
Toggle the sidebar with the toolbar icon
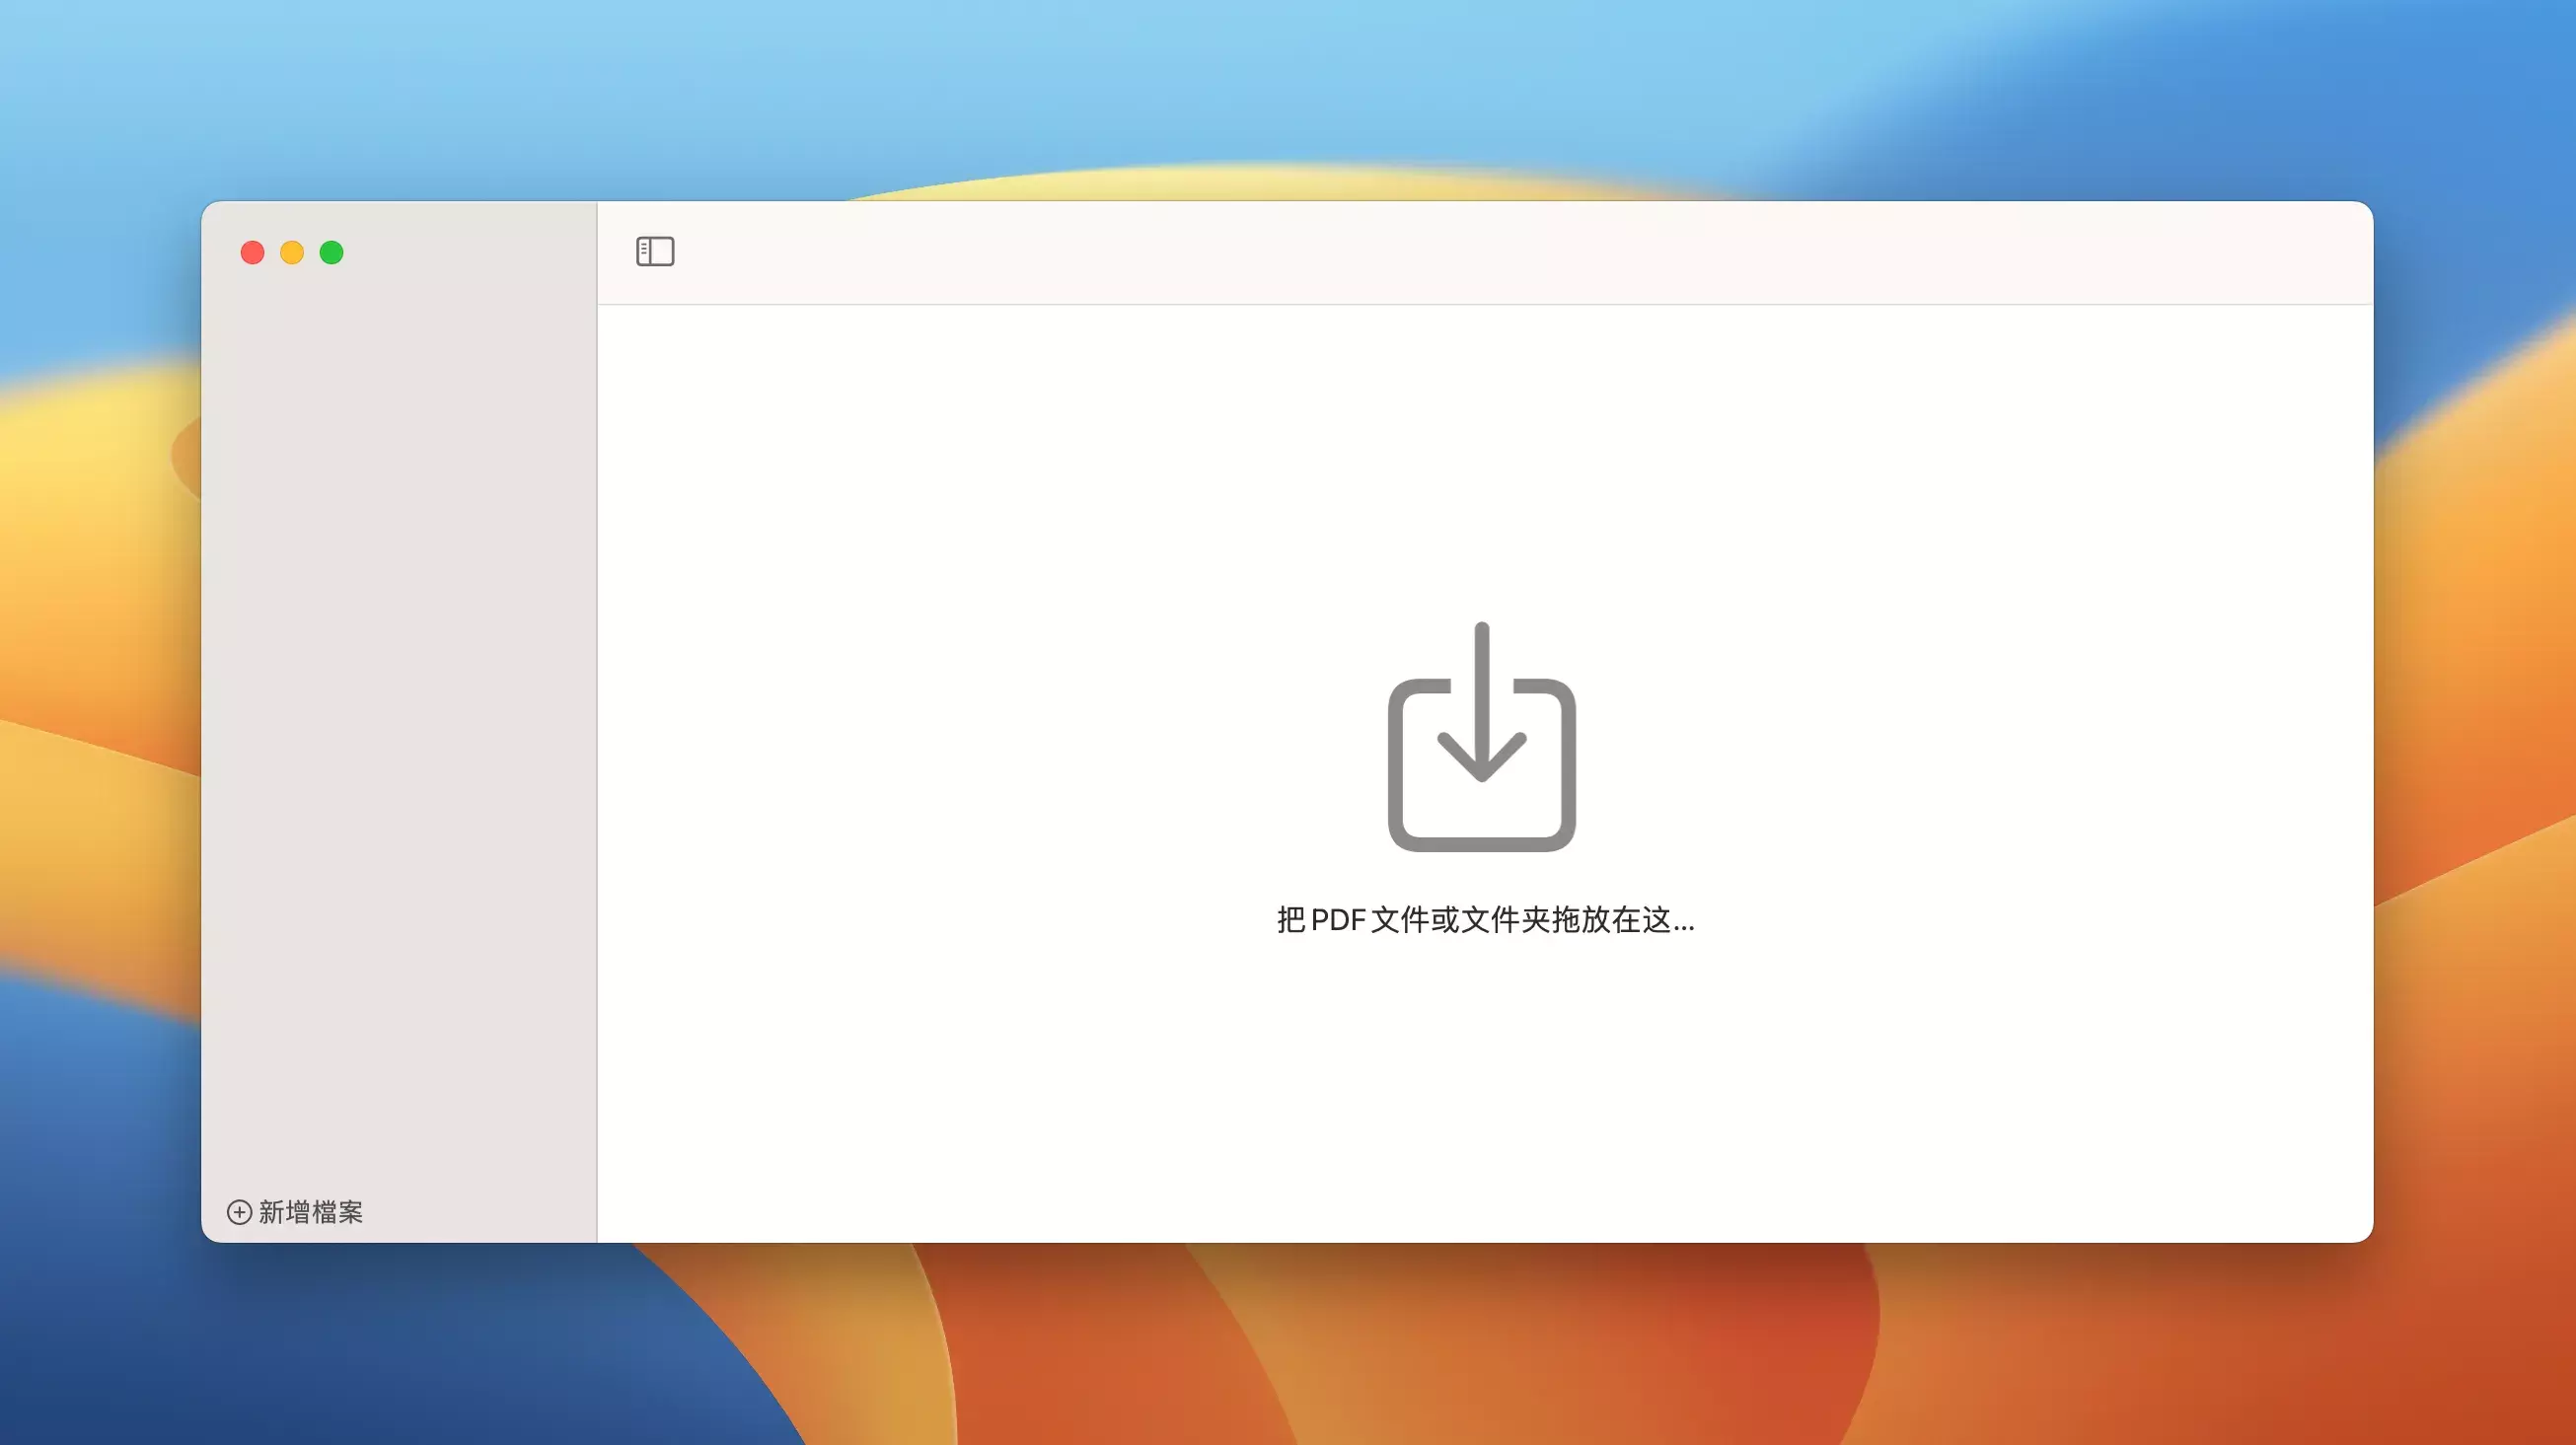coord(655,251)
